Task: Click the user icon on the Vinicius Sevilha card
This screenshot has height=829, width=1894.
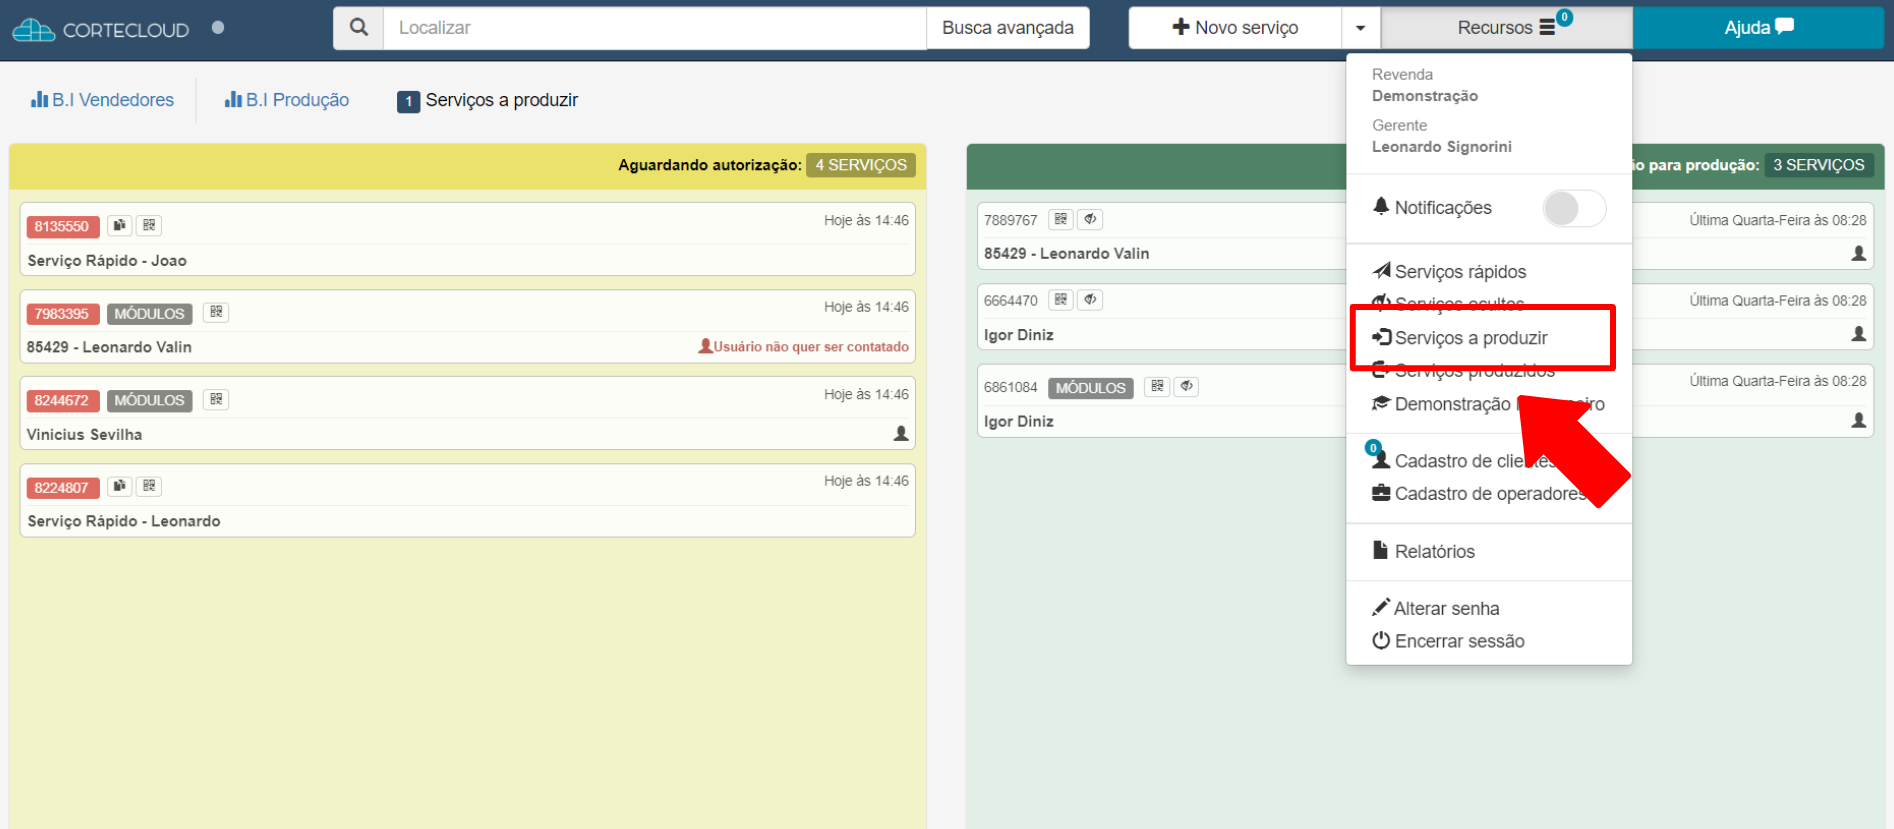Action: tap(901, 434)
